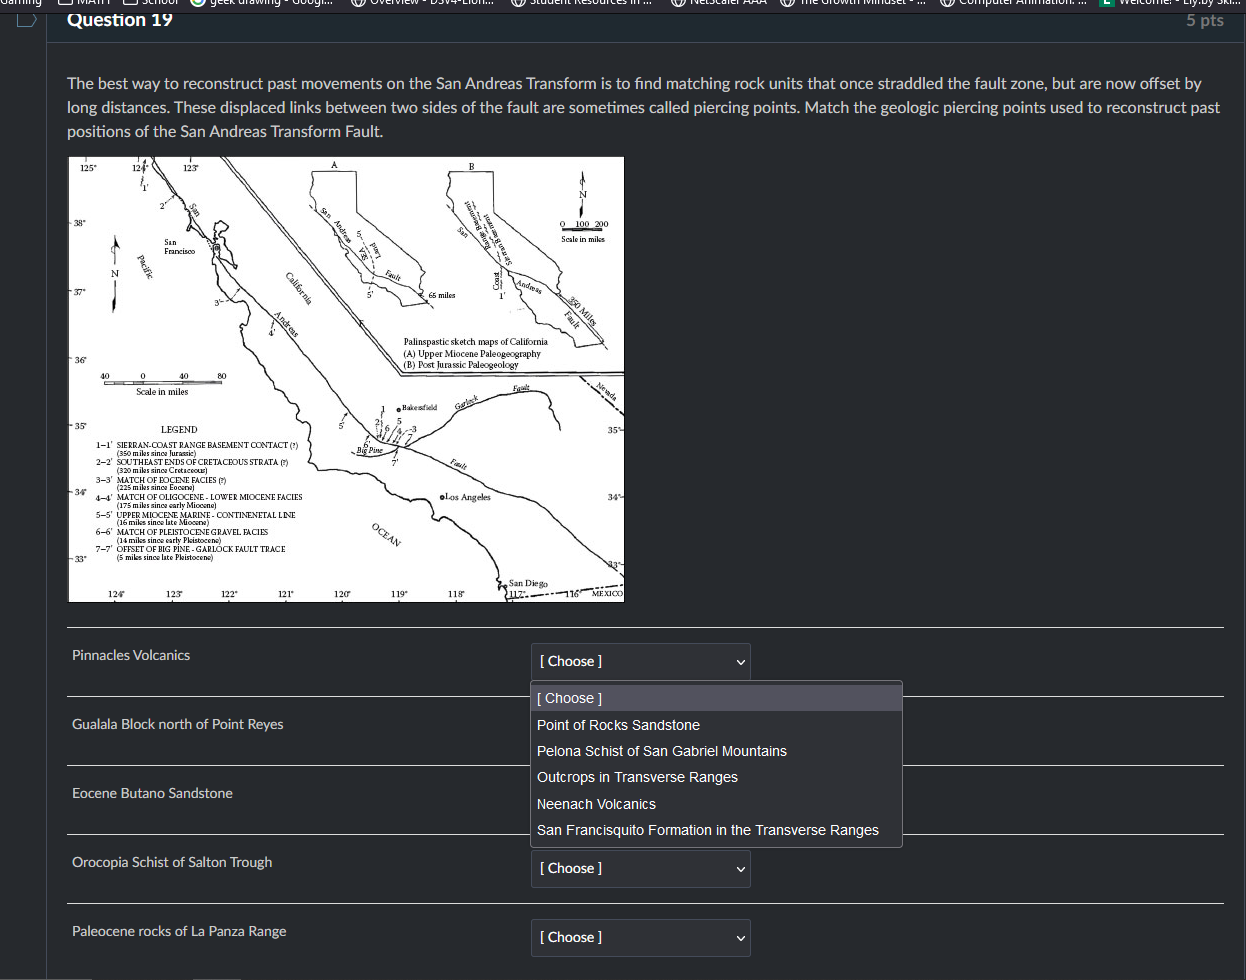Open the Orocopia Schist of Salton Trough dropdown
Image resolution: width=1246 pixels, height=980 pixels.
640,868
